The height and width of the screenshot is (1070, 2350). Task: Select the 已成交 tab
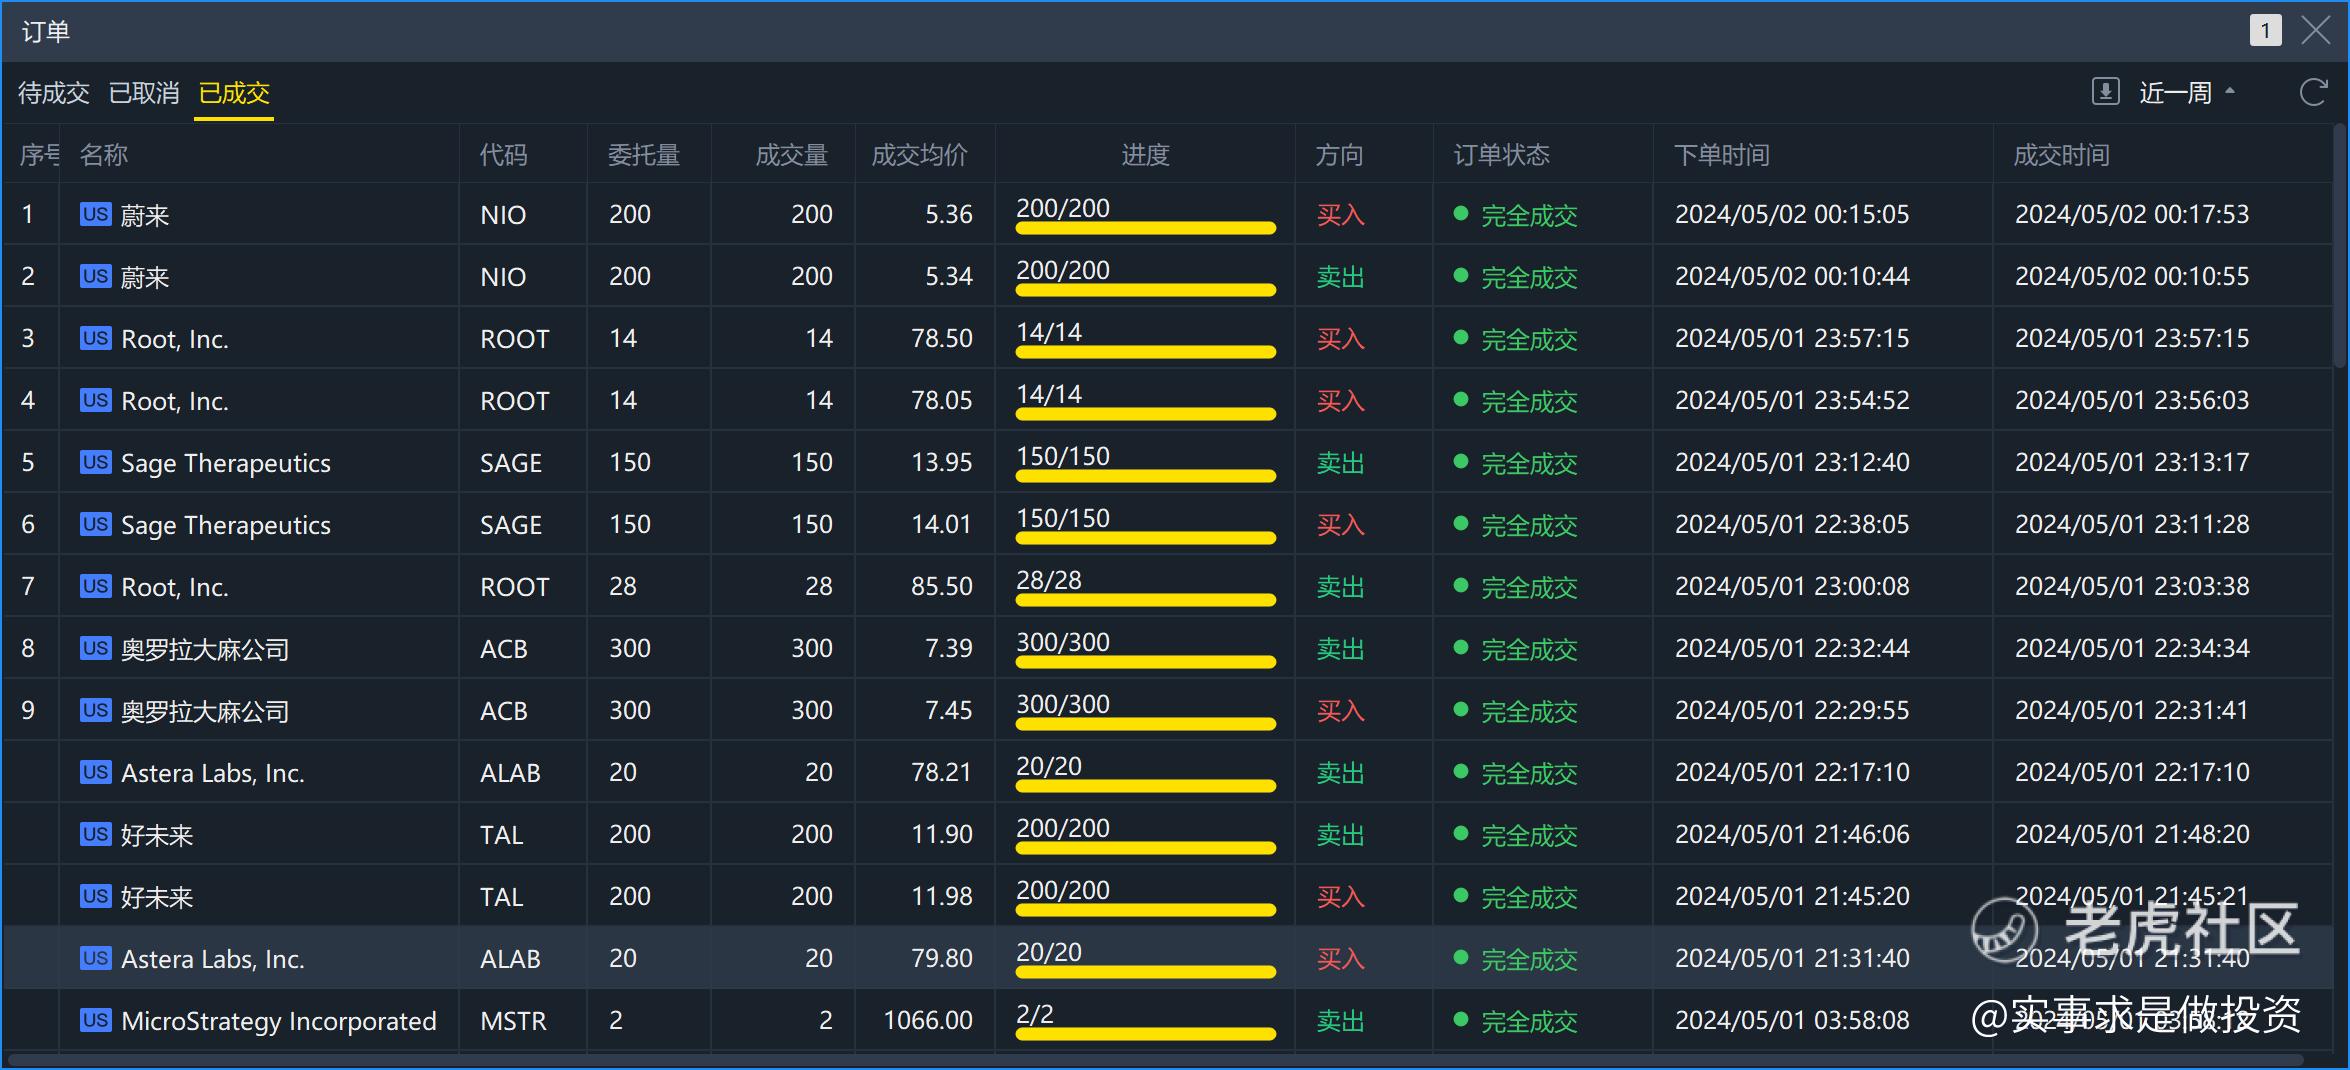[x=234, y=93]
